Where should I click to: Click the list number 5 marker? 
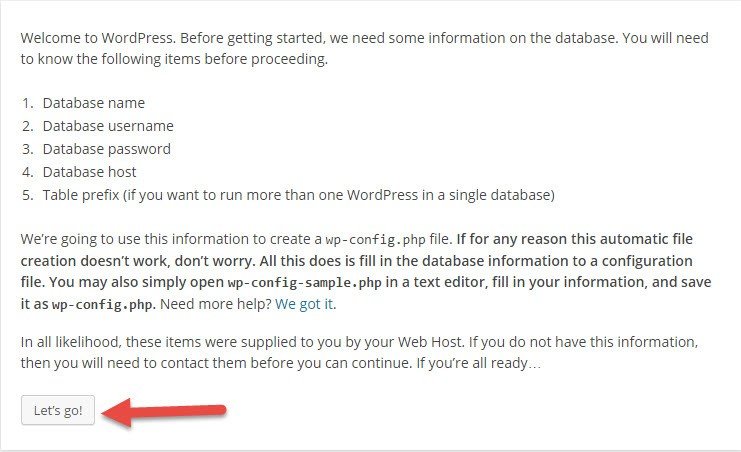tap(27, 193)
